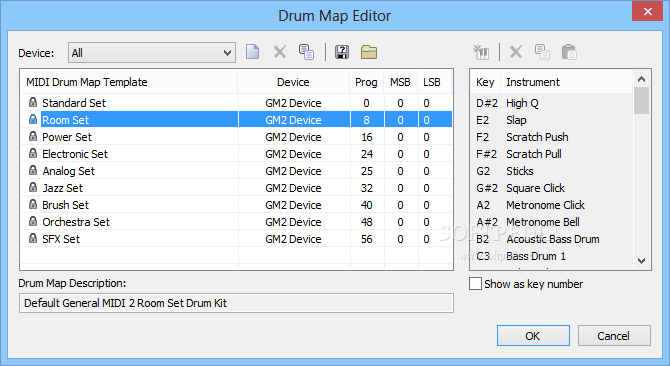Delete the selected instrument entry
Viewport: 670px width, 366px height.
[516, 52]
